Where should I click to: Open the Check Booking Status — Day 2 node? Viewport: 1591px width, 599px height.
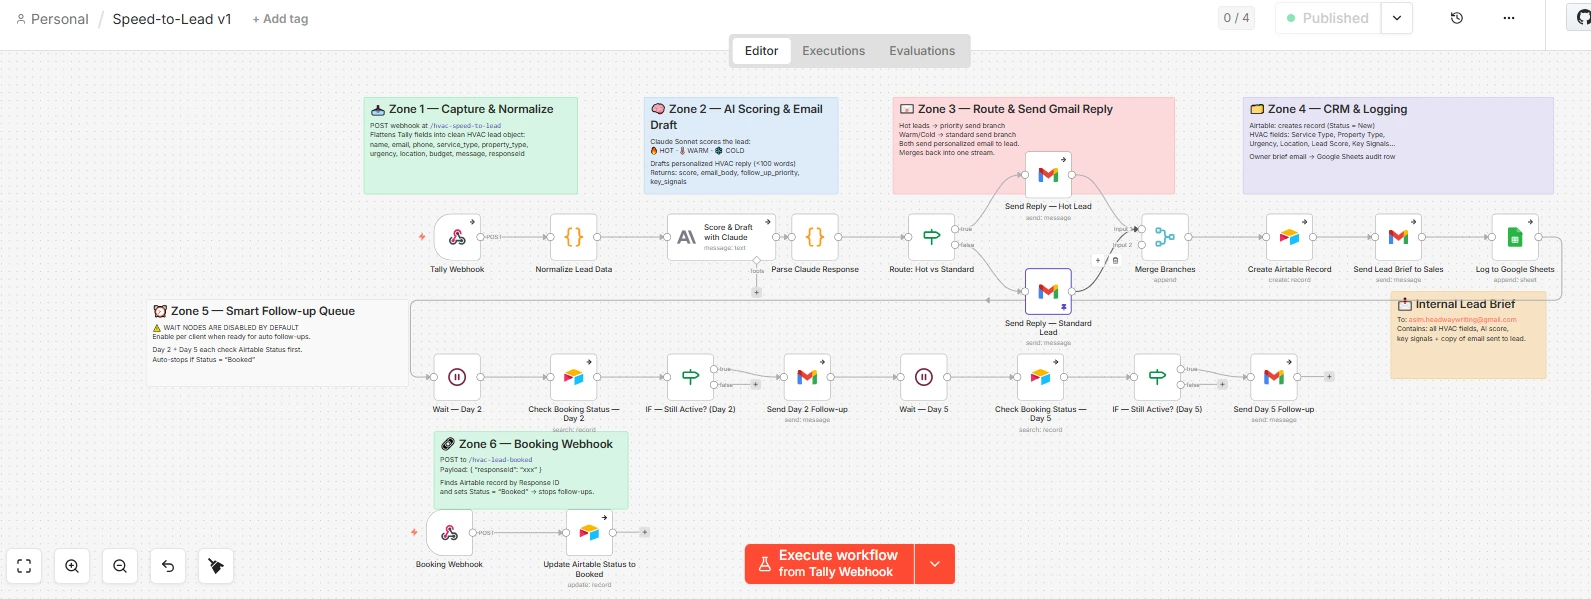click(x=574, y=377)
